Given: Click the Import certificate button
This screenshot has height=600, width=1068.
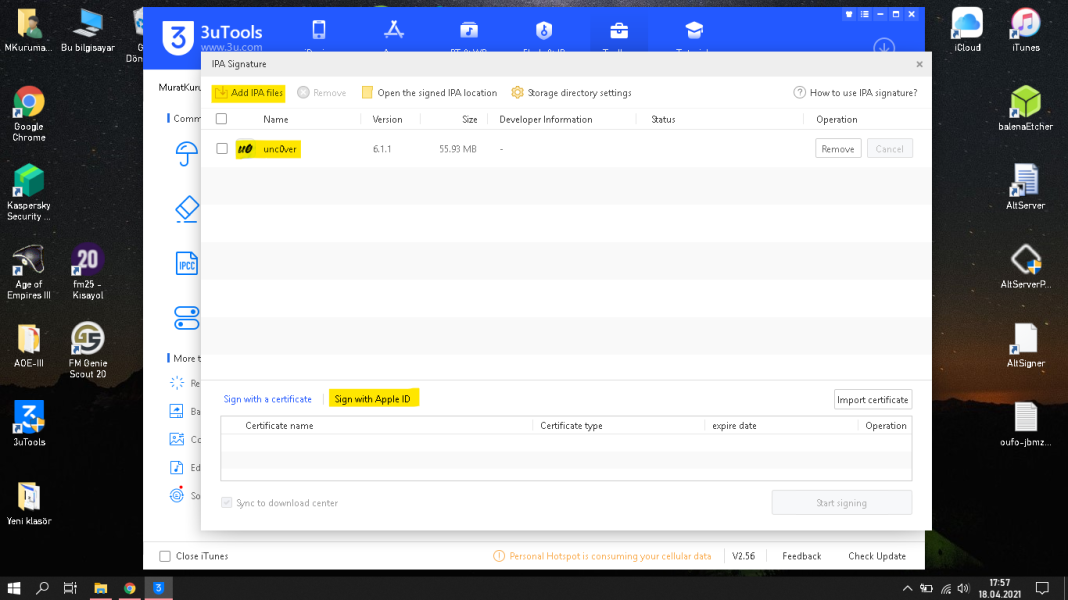Looking at the screenshot, I should 872,399.
